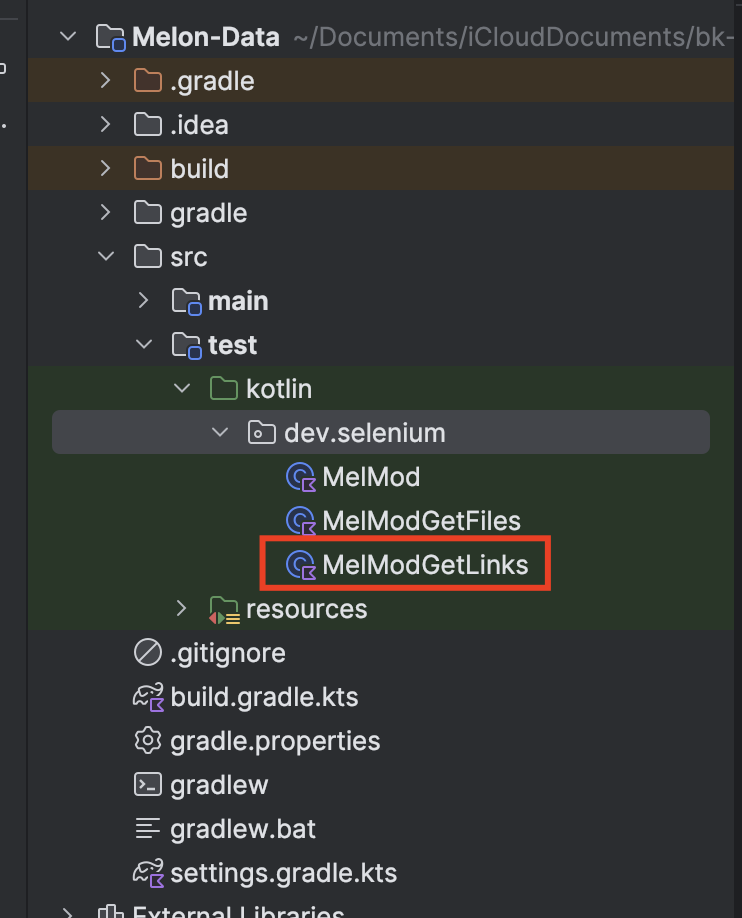Click the resources folder icon
The width and height of the screenshot is (742, 918).
coord(224,609)
